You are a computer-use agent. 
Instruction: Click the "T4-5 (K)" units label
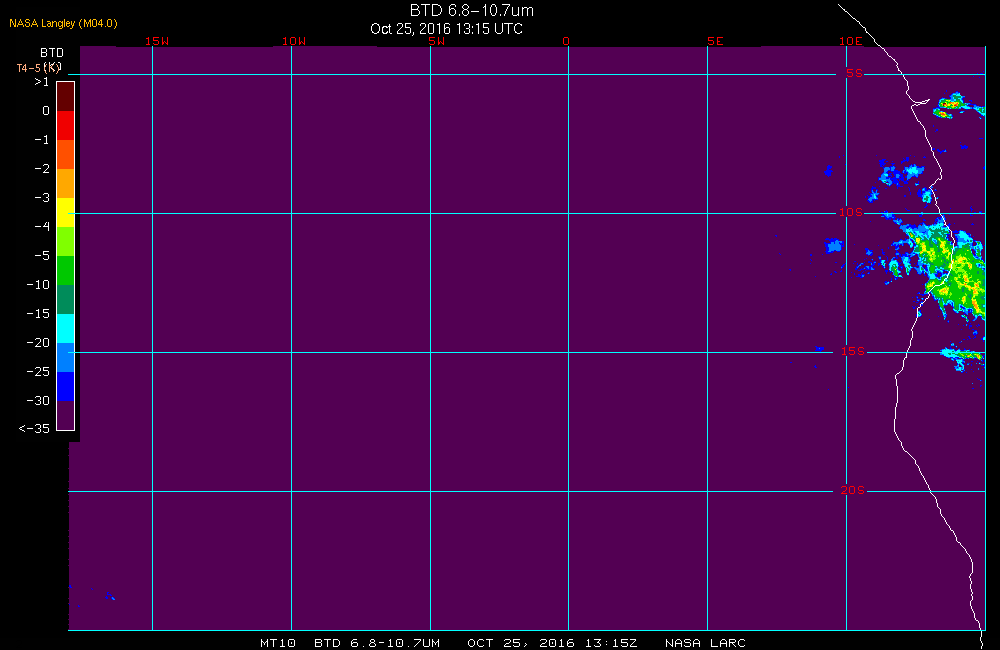(x=38, y=68)
